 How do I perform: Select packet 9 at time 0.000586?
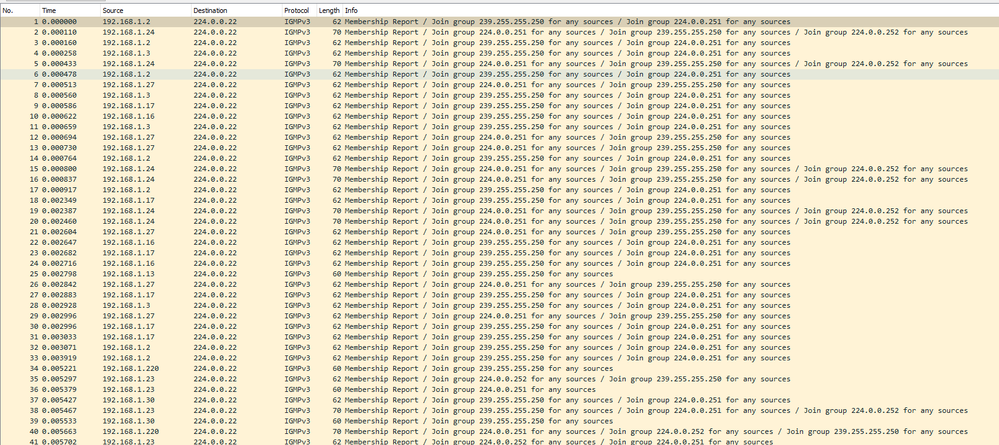500,106
